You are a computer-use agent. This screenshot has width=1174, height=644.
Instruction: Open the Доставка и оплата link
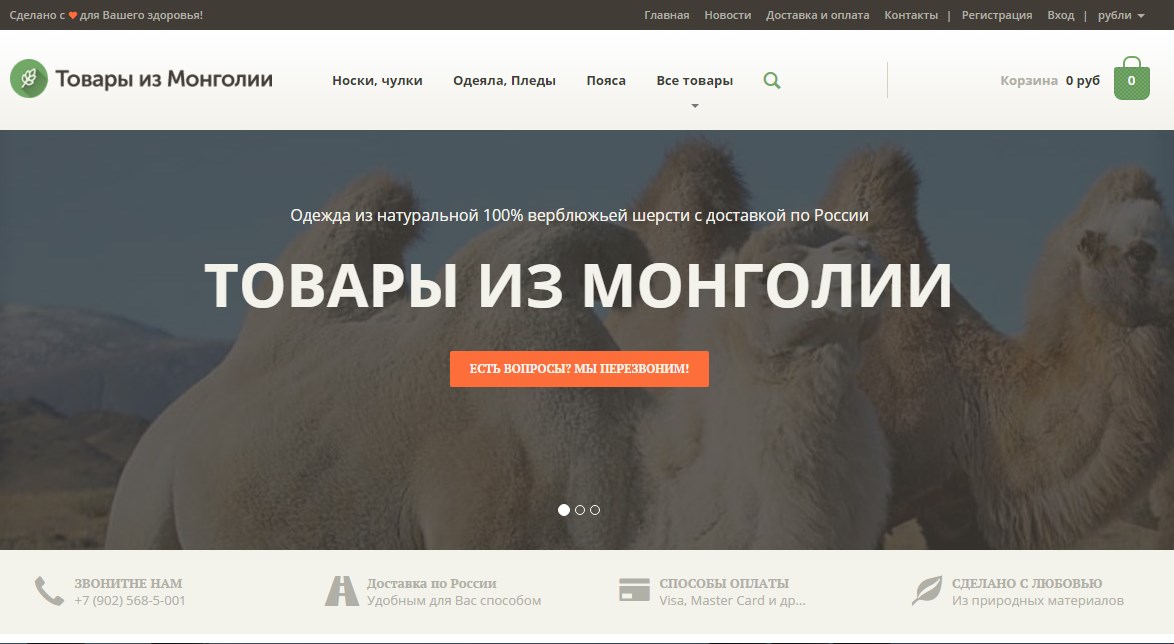click(x=817, y=15)
